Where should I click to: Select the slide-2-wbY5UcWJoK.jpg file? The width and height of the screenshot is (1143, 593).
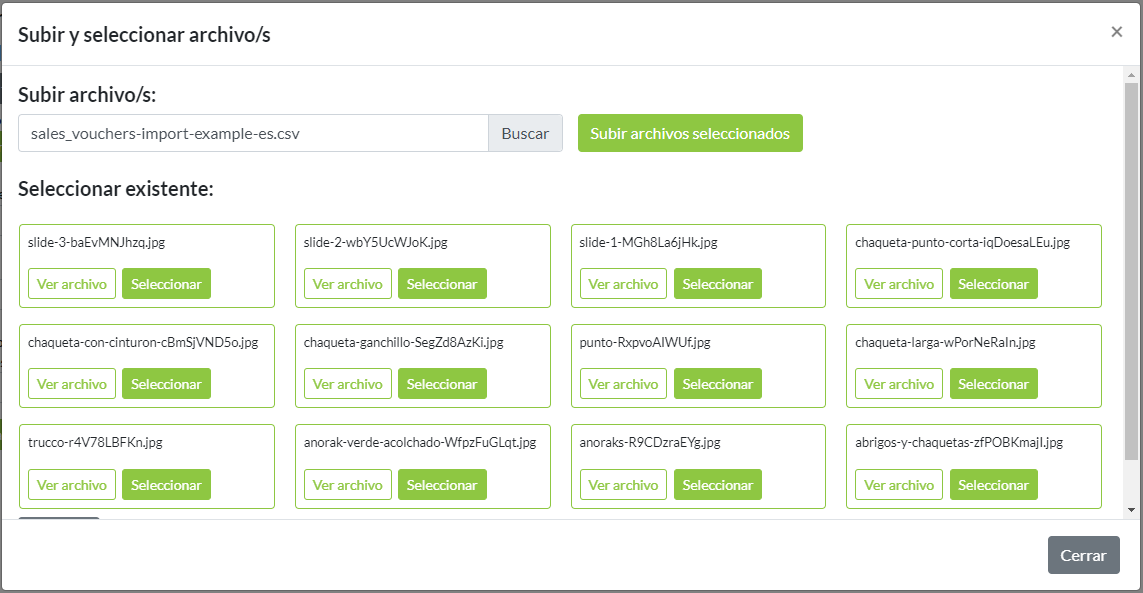click(x=442, y=284)
